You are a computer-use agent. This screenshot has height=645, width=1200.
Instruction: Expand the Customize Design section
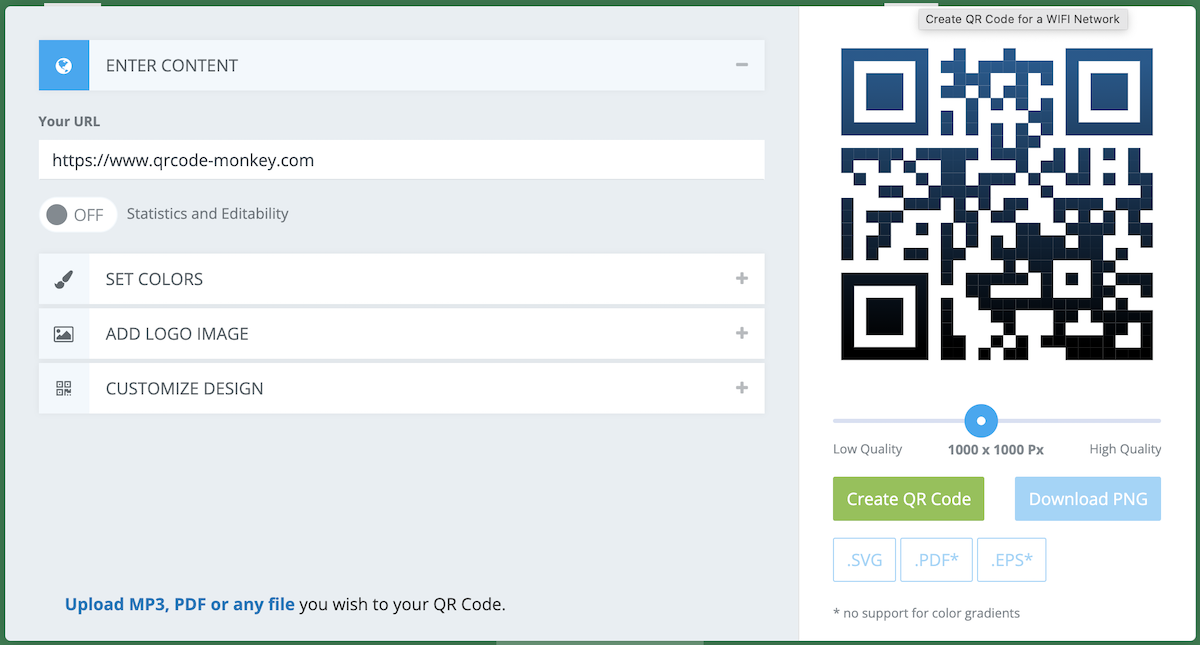[x=742, y=388]
